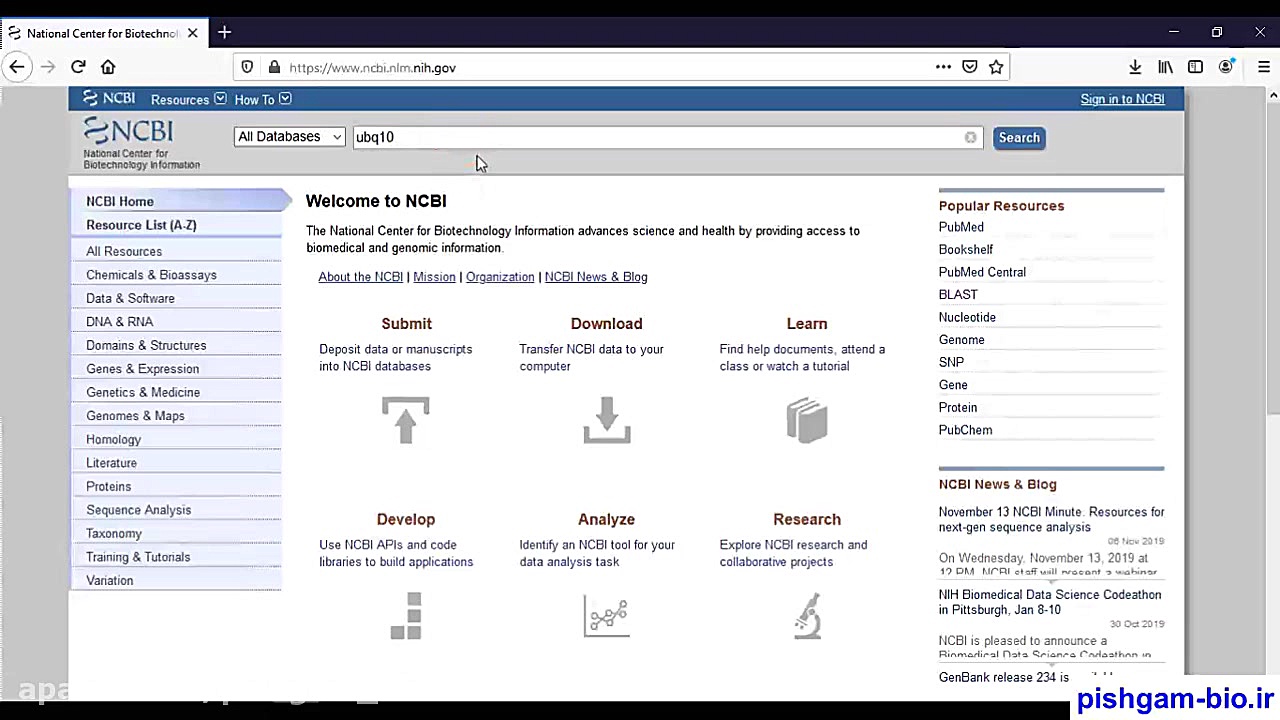This screenshot has width=1280, height=720.
Task: Go to the browser Home icon
Action: [108, 67]
